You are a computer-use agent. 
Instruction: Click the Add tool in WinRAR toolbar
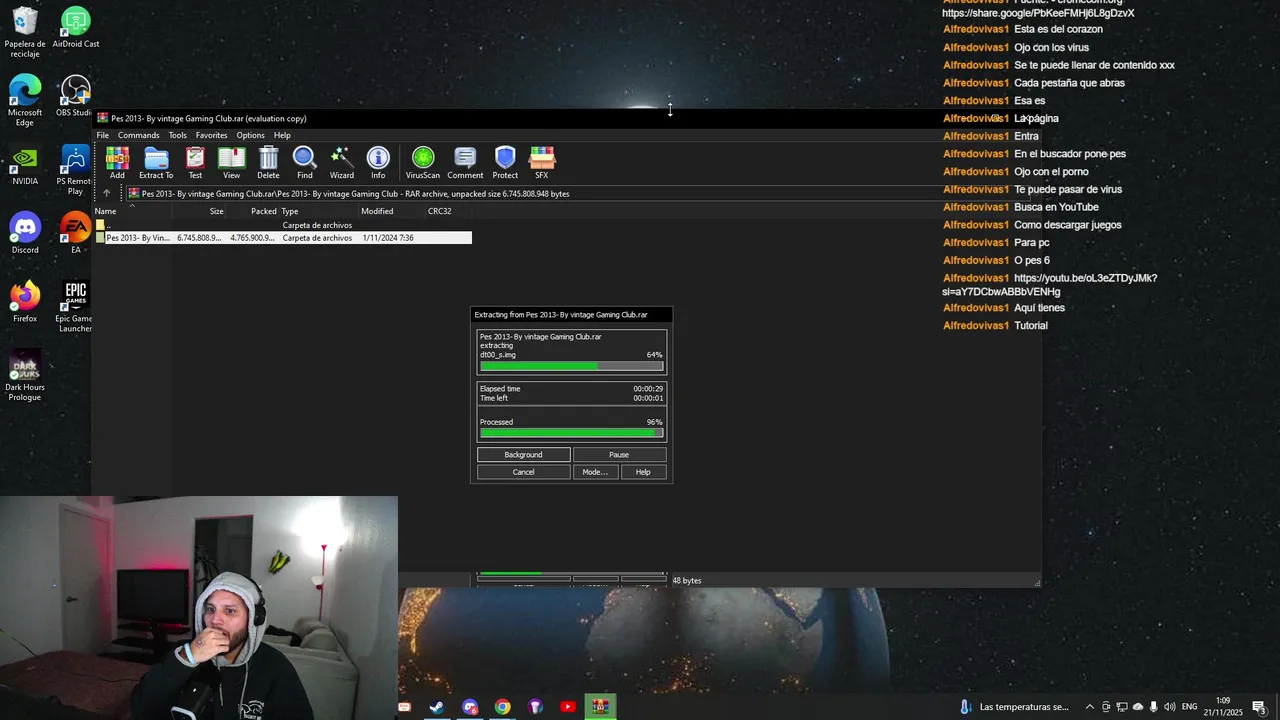coord(117,163)
